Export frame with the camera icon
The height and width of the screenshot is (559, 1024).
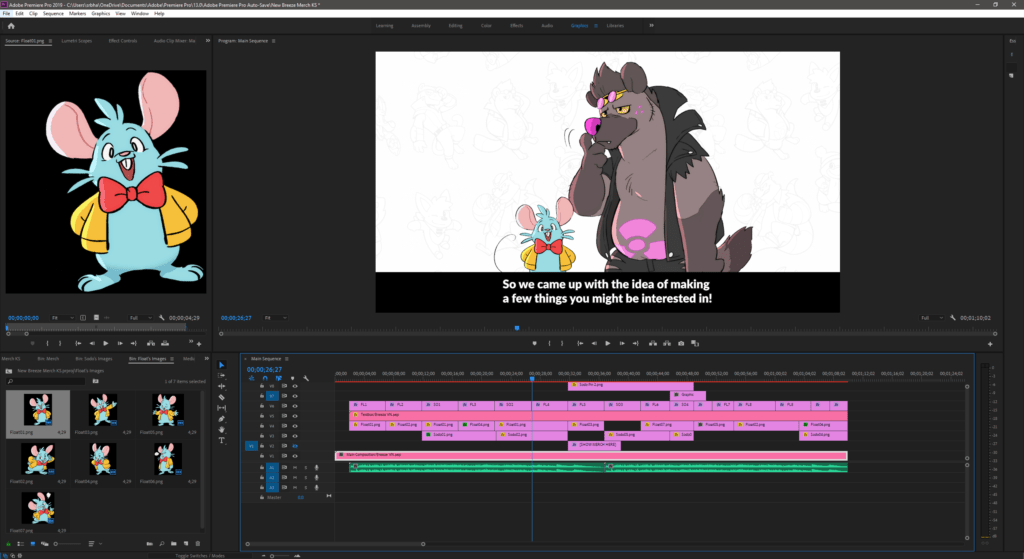(x=681, y=343)
